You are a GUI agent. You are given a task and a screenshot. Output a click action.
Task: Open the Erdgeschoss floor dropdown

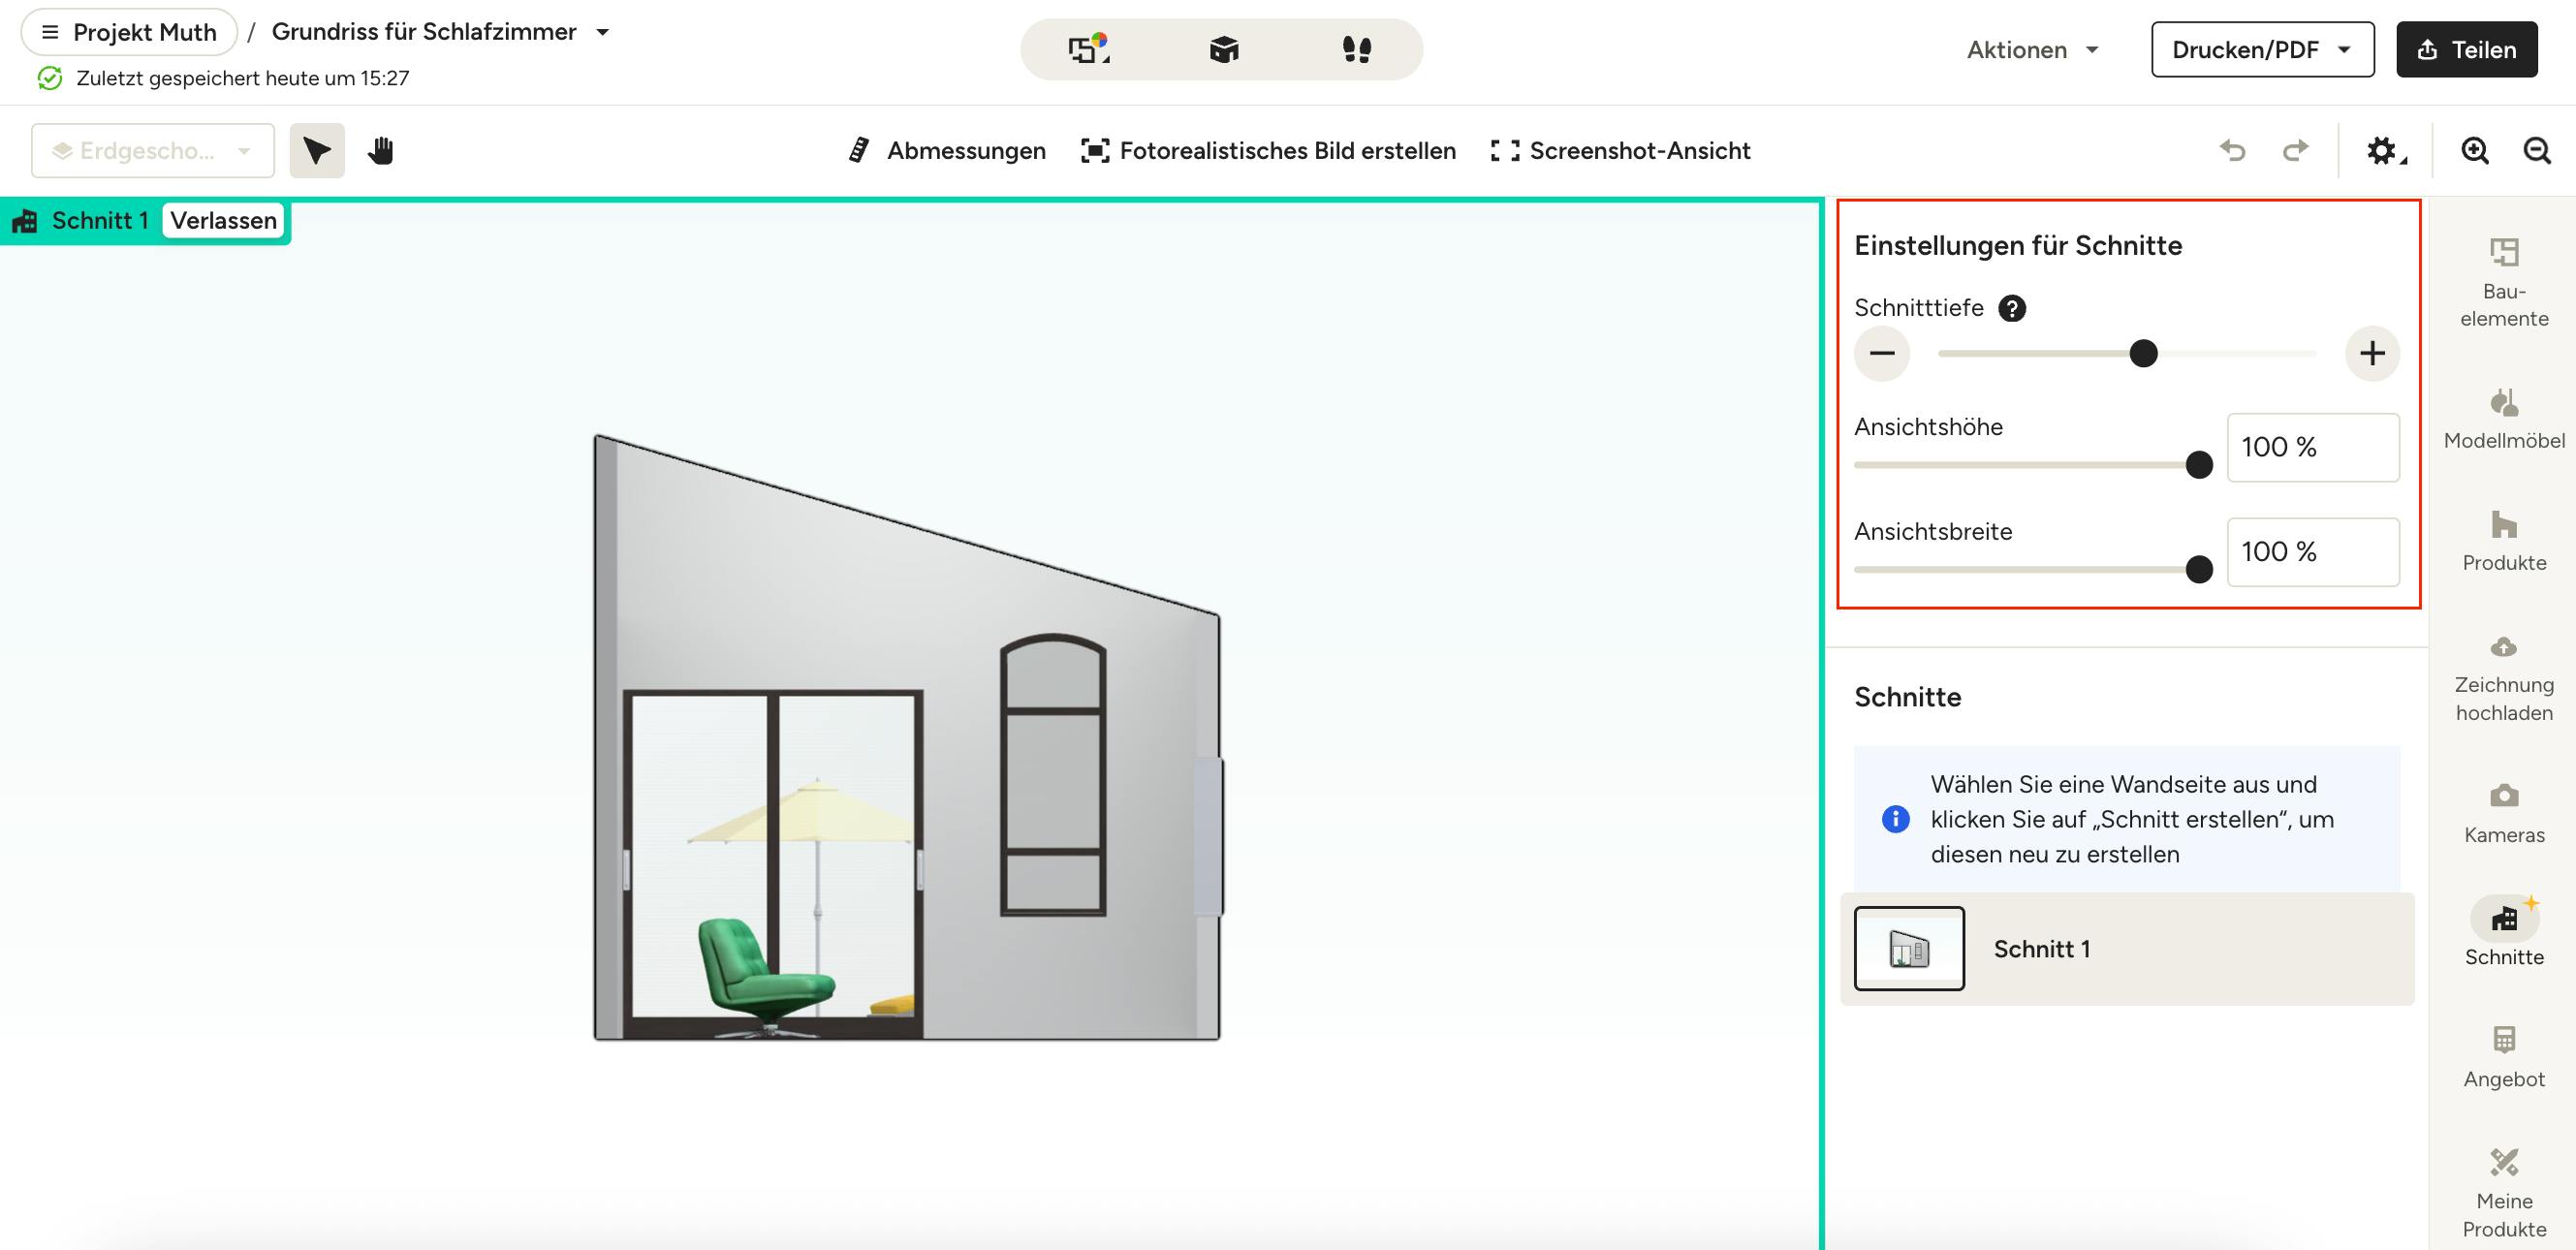tap(153, 151)
